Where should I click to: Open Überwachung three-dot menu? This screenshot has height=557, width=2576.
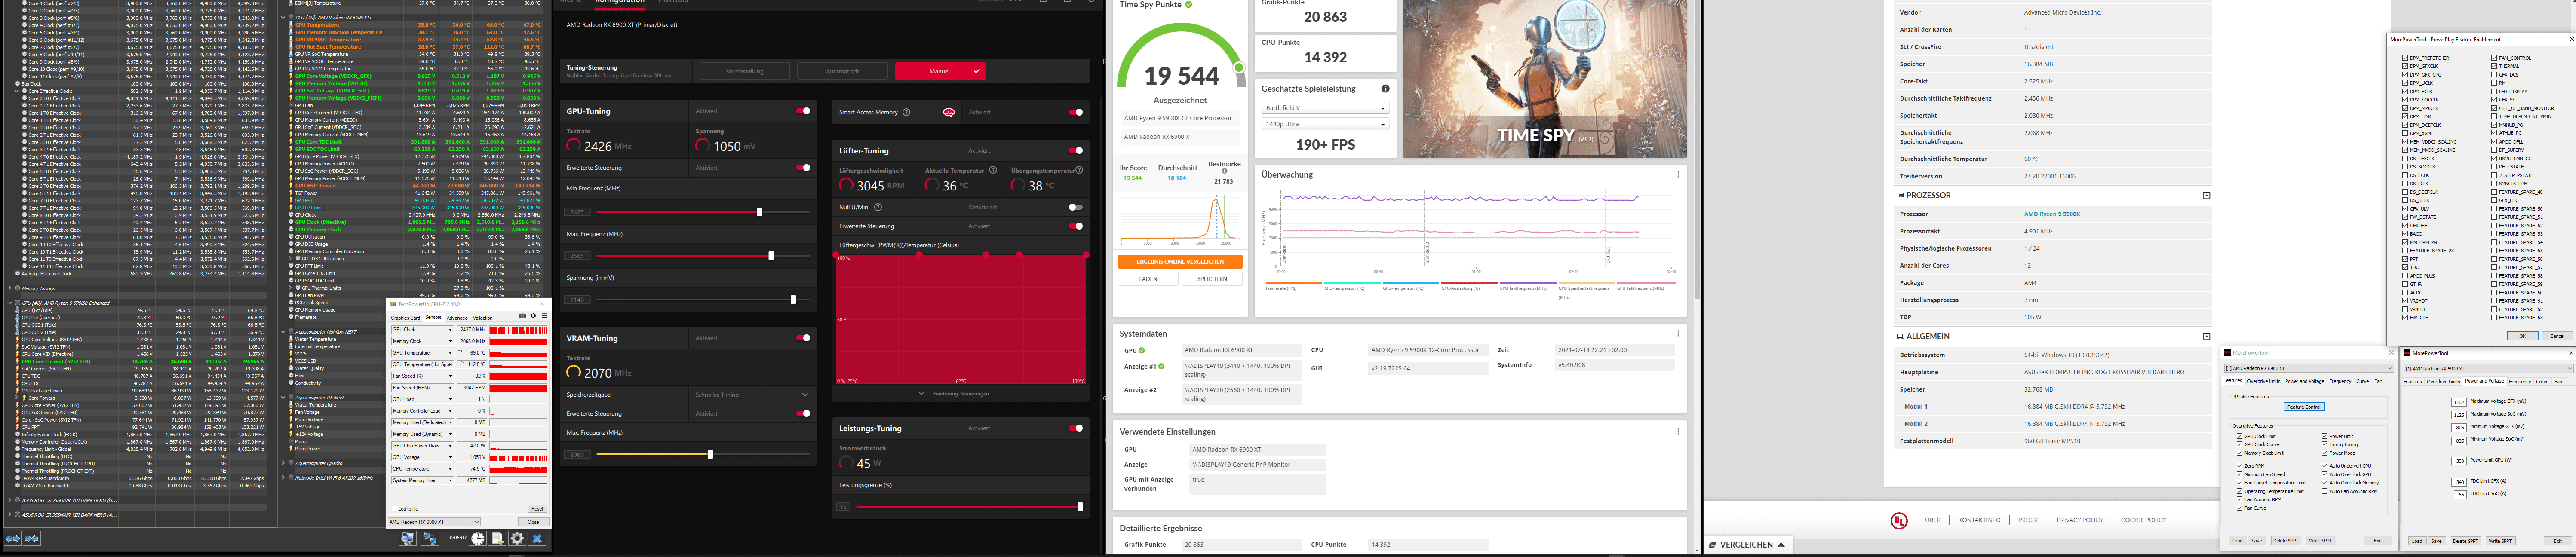pyautogui.click(x=1678, y=174)
